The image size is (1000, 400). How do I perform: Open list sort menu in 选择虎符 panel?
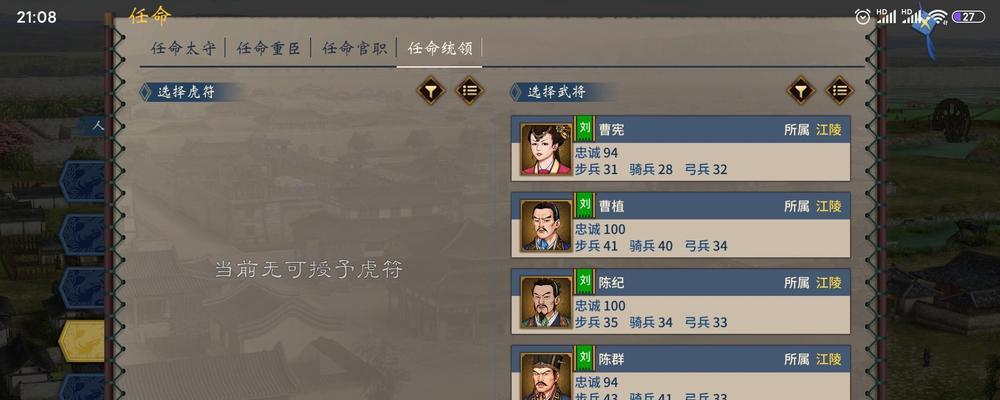click(469, 91)
